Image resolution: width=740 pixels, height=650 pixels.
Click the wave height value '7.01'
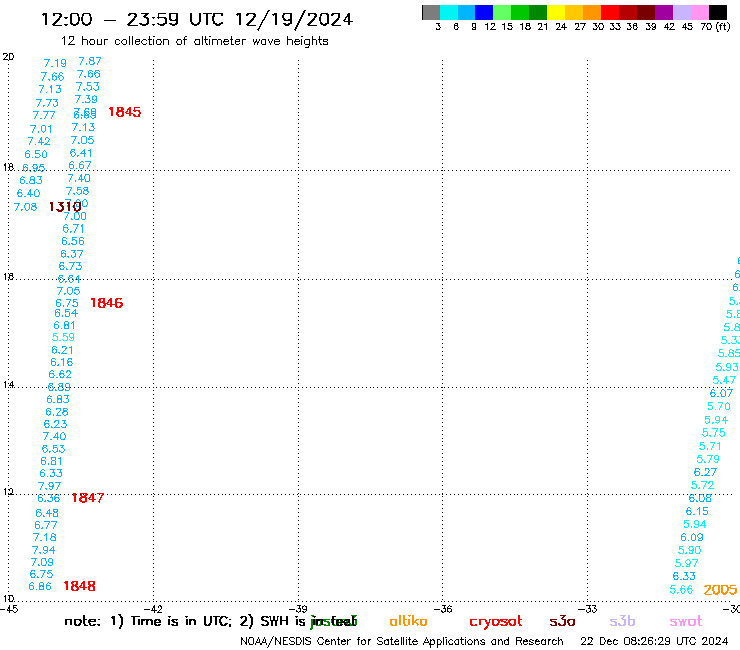coord(41,129)
